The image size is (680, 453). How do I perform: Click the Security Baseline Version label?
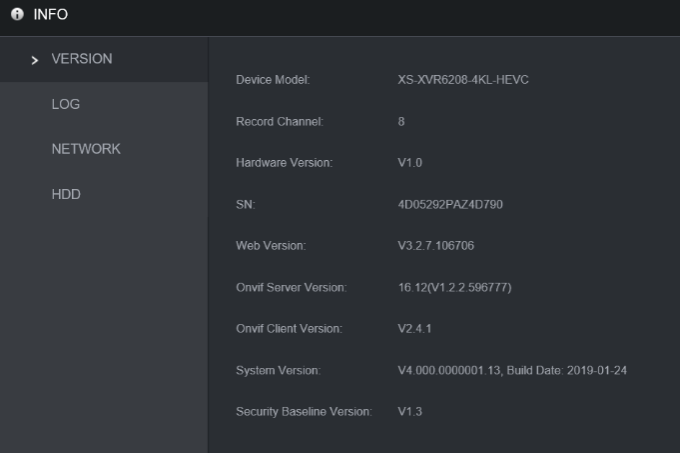tap(304, 411)
